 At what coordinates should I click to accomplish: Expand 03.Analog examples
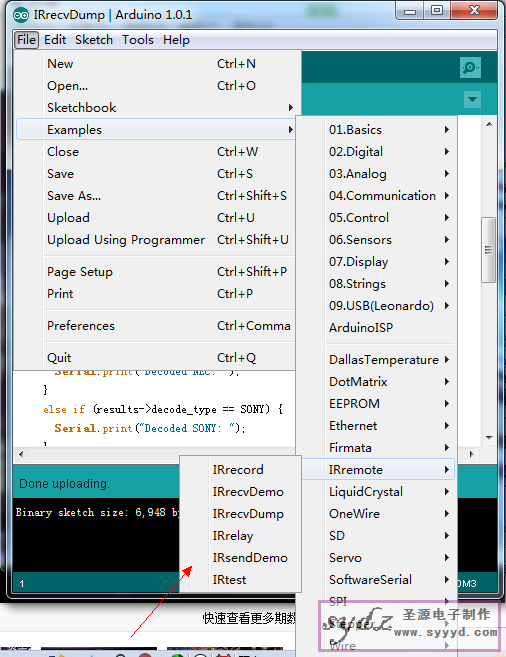(x=377, y=174)
